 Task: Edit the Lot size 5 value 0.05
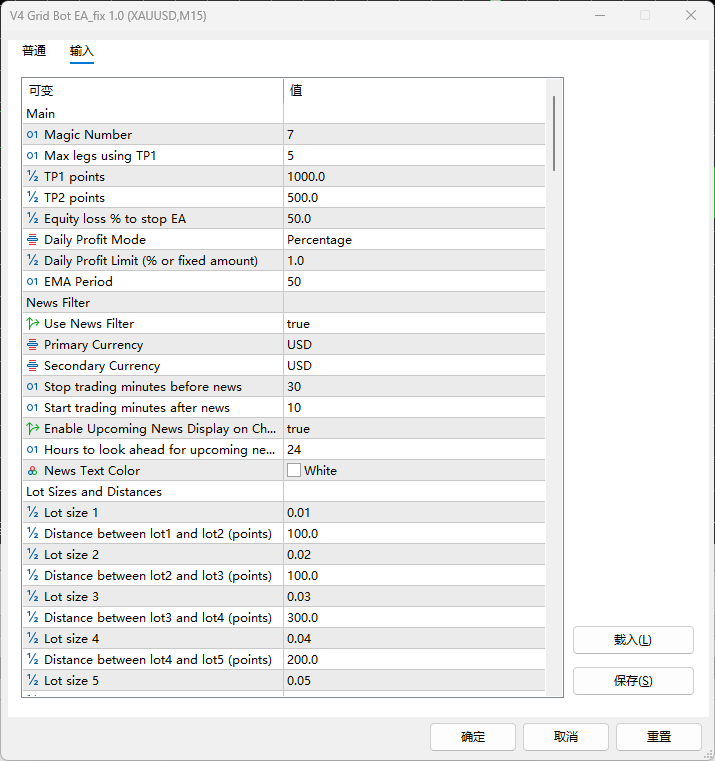pos(414,680)
